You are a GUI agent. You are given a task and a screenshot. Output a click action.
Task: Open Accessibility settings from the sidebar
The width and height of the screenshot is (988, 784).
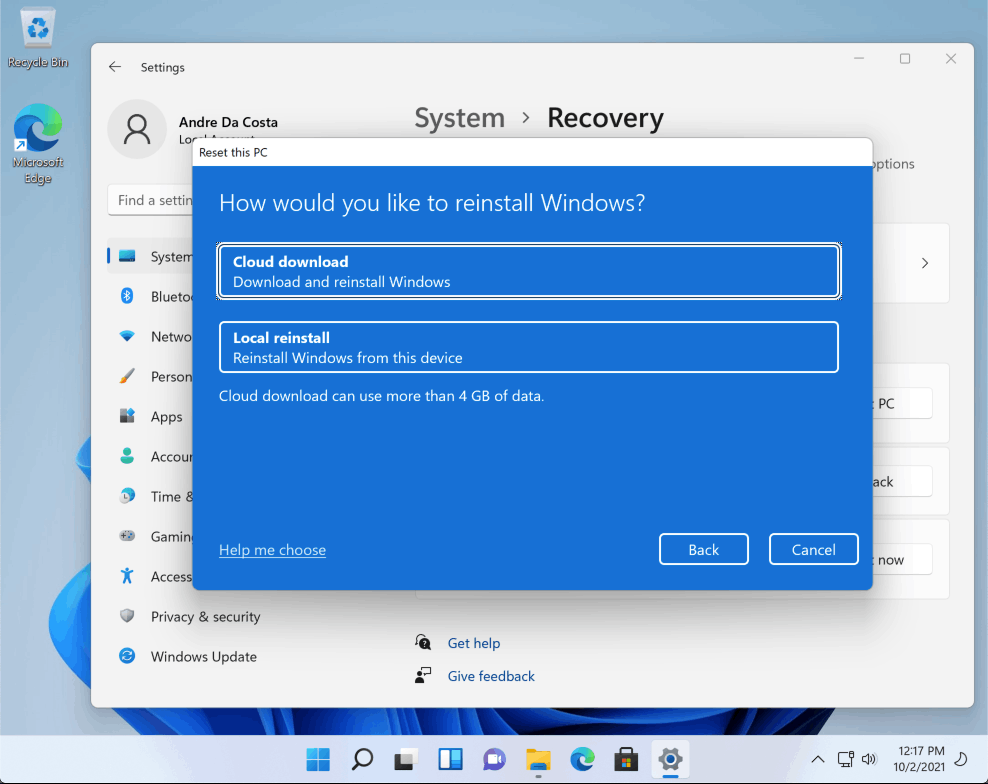coord(128,576)
